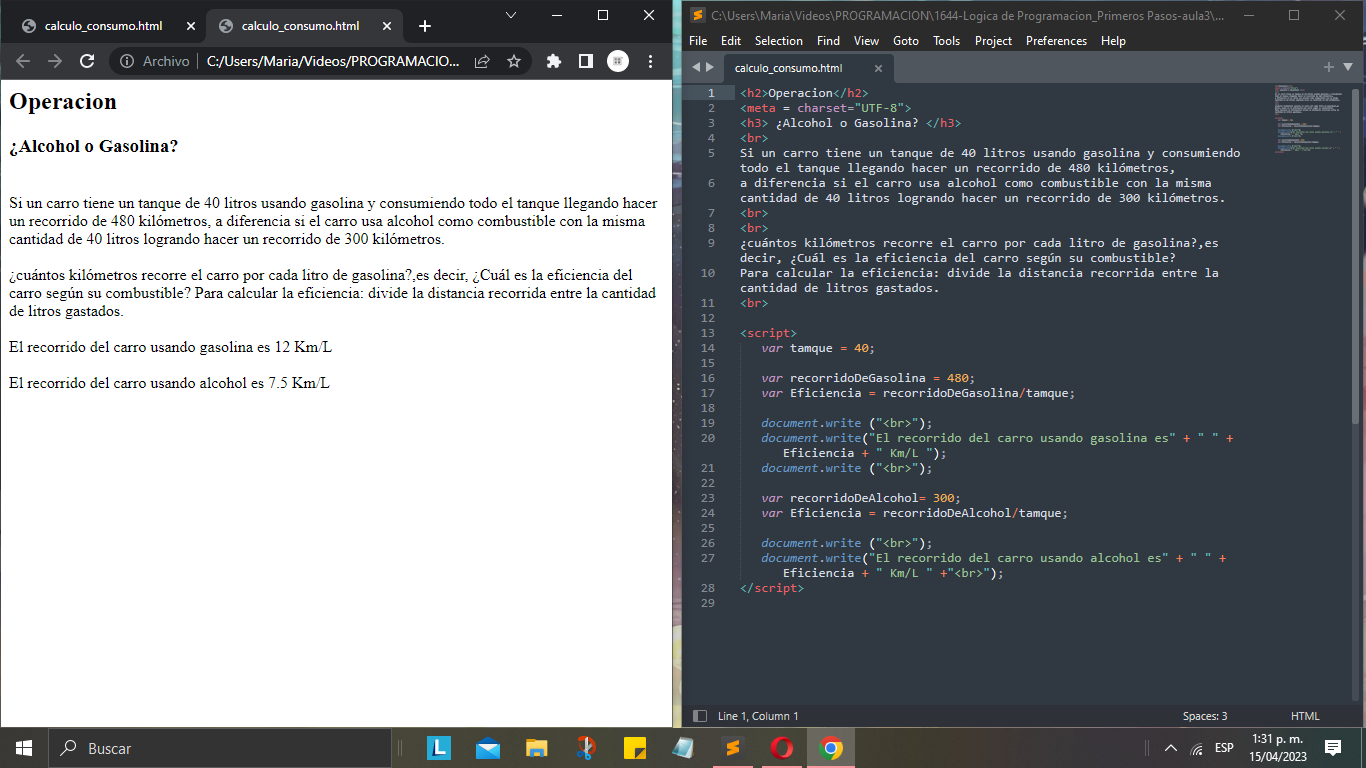This screenshot has height=768, width=1366.
Task: Click the Buscar taskbar search box
Action: pos(220,748)
